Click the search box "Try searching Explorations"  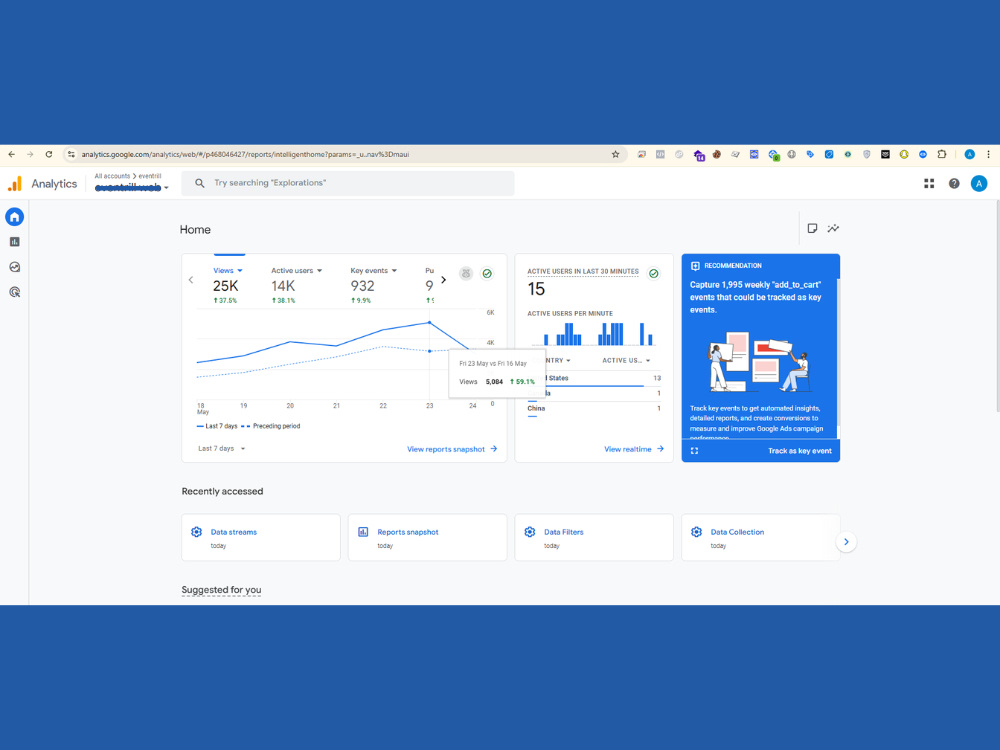click(x=348, y=183)
